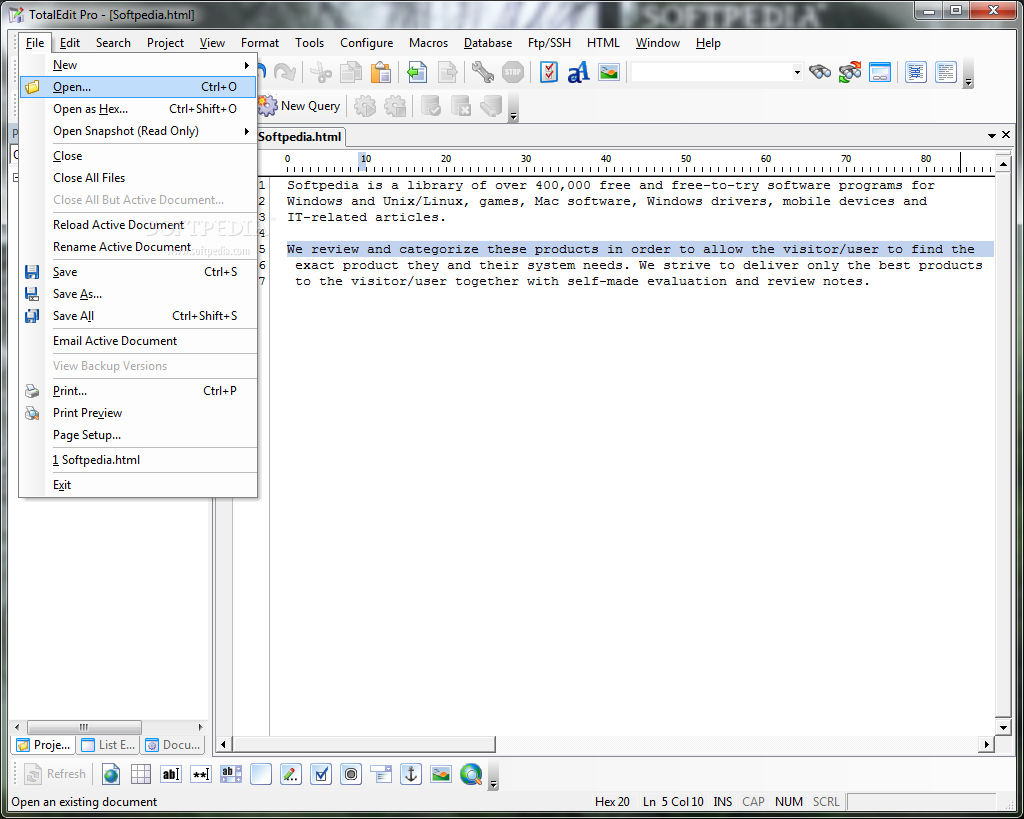Click Rename Active Document

coord(137,247)
